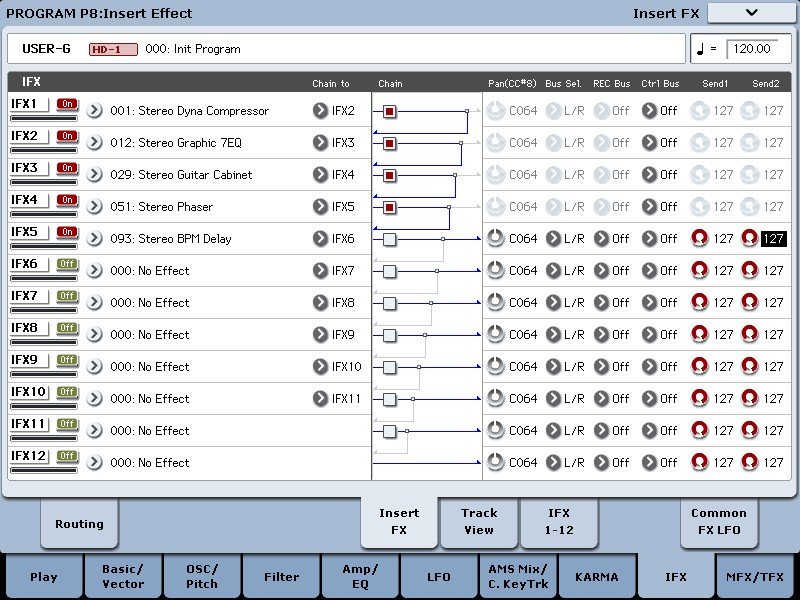Click the IFX7 chain routing box

click(390, 303)
